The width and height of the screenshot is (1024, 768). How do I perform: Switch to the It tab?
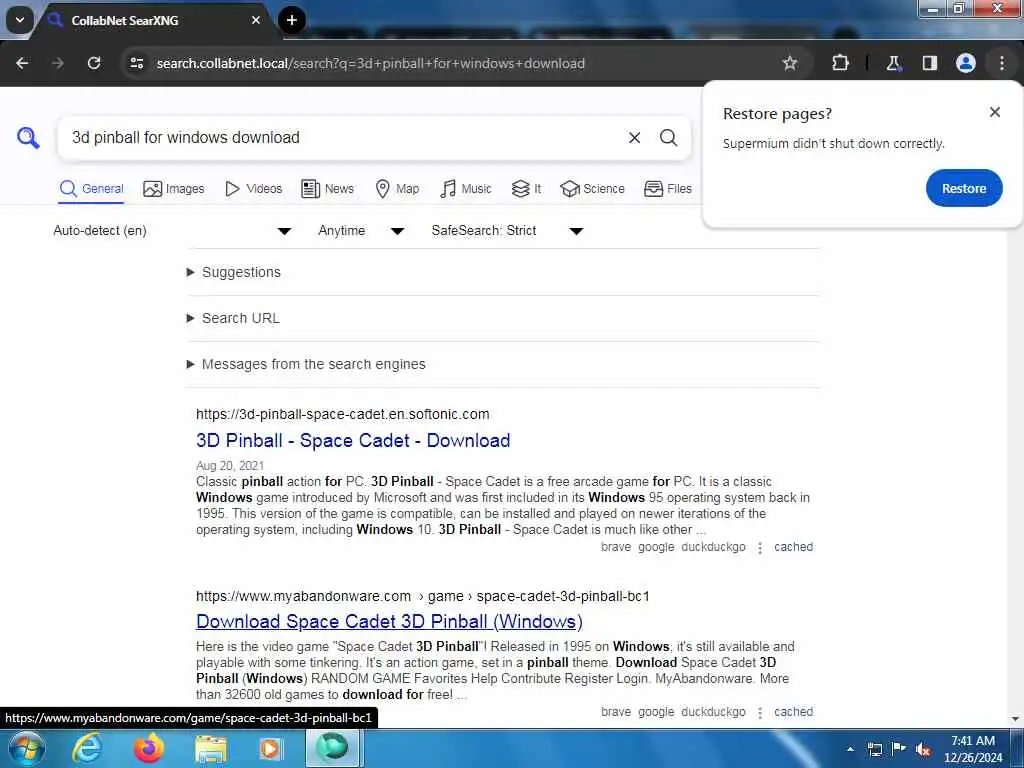click(x=526, y=189)
